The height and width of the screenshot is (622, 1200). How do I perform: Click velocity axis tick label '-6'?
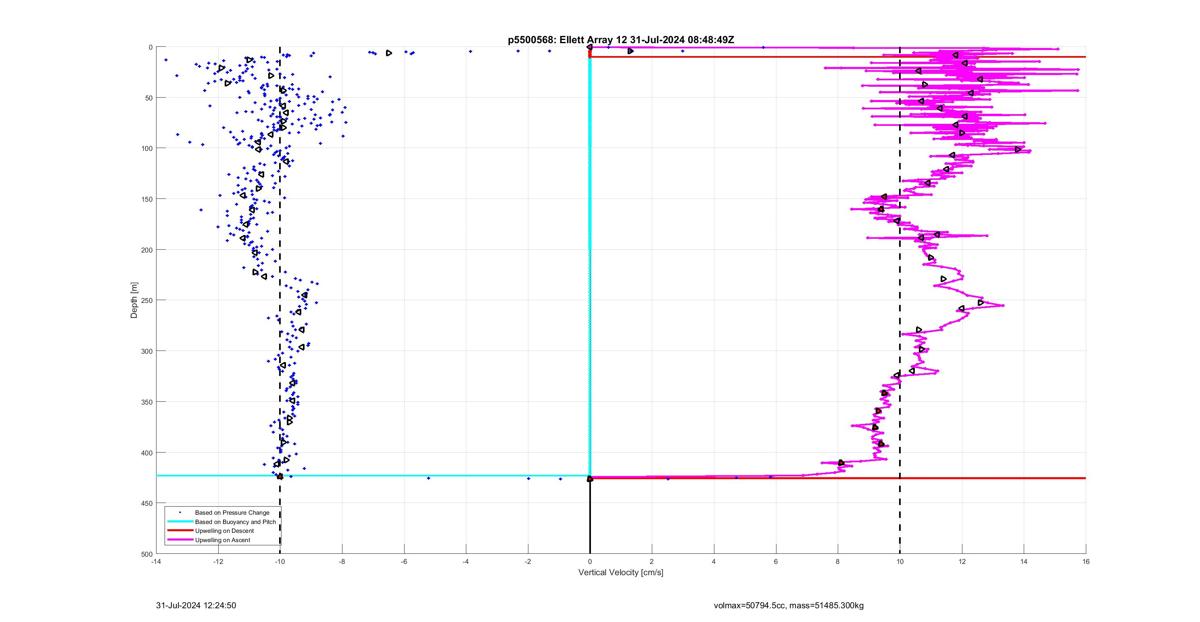click(x=404, y=562)
